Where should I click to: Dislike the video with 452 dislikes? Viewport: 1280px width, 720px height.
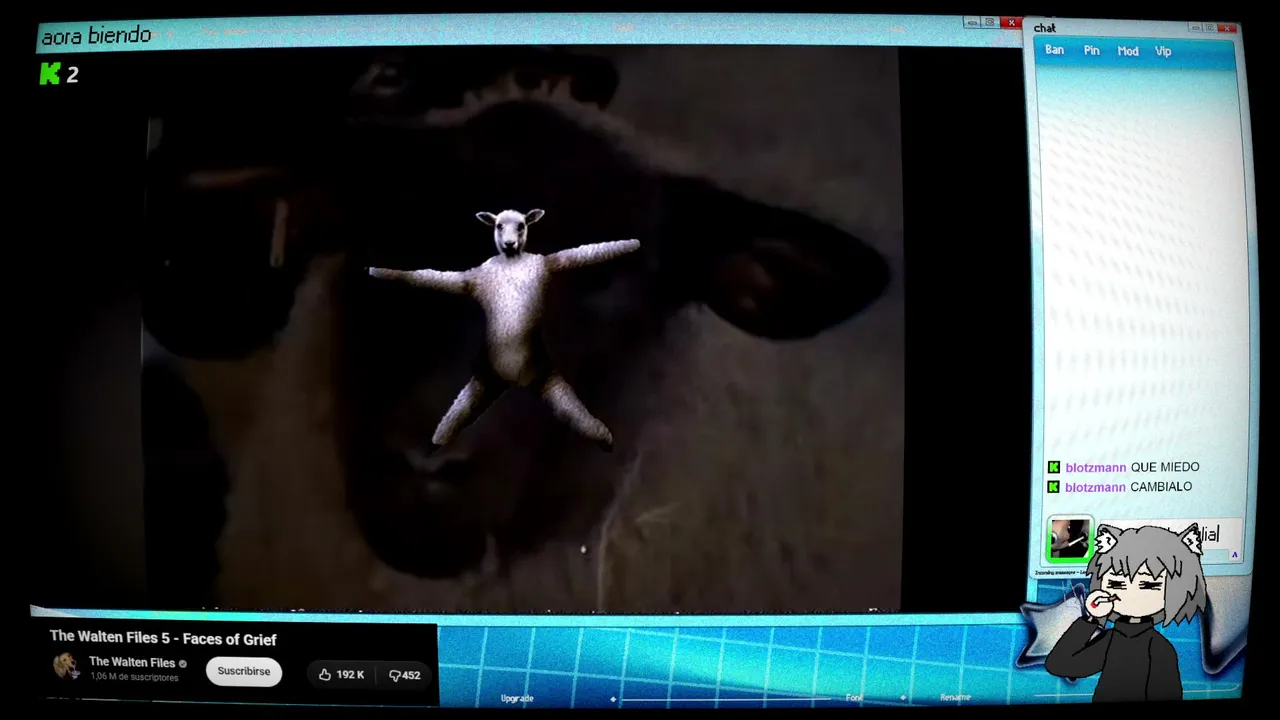(x=404, y=675)
